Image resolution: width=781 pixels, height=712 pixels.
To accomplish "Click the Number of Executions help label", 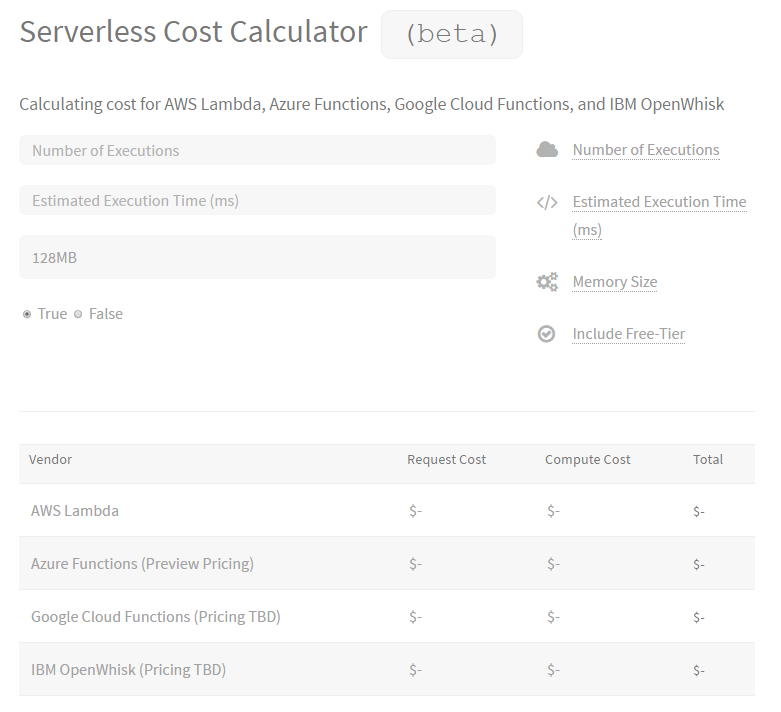I will (645, 150).
